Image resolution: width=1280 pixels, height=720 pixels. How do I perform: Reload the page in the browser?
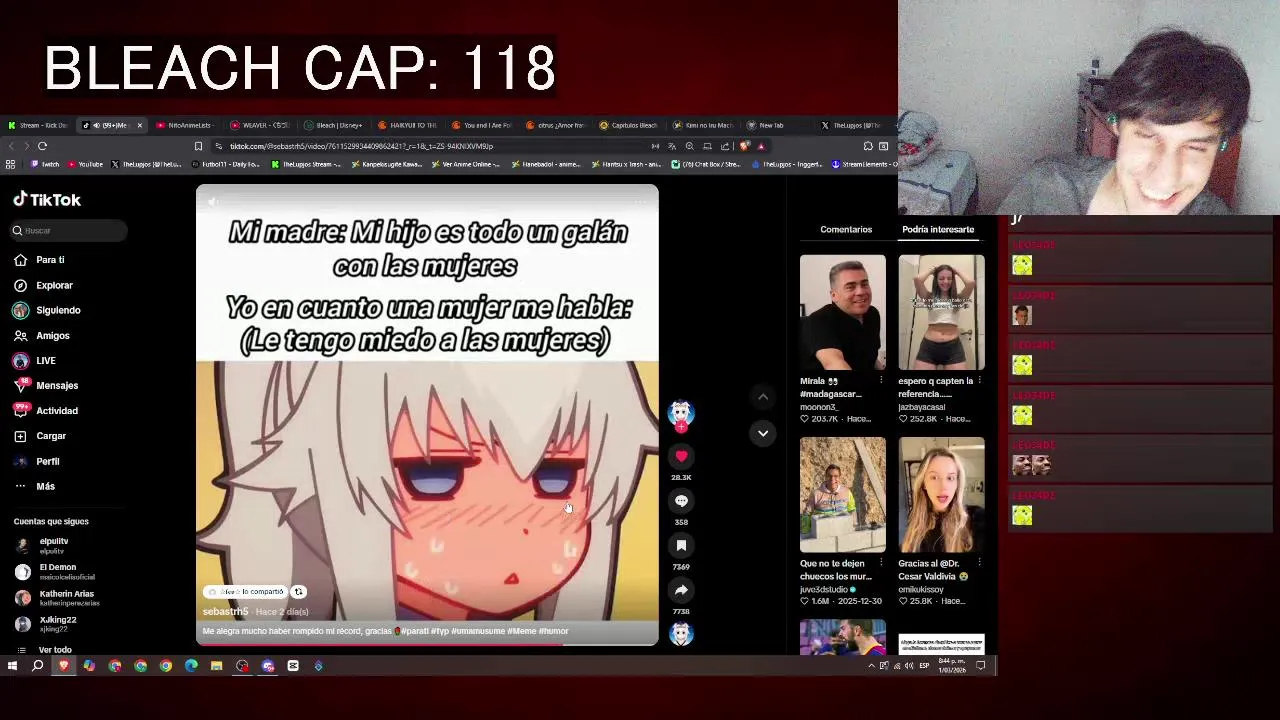click(42, 146)
